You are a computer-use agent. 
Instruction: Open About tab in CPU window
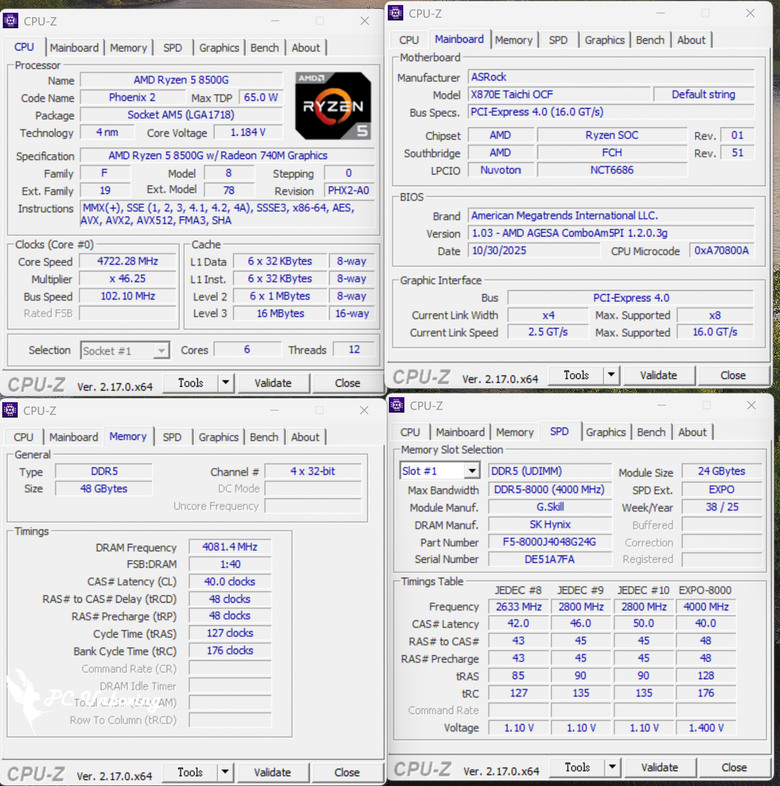306,48
